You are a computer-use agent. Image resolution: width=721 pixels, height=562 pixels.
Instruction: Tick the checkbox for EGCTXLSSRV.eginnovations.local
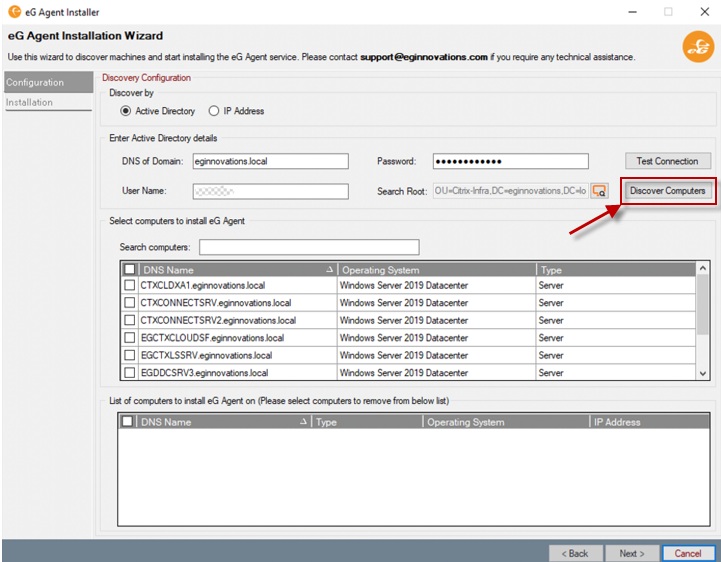pos(130,355)
